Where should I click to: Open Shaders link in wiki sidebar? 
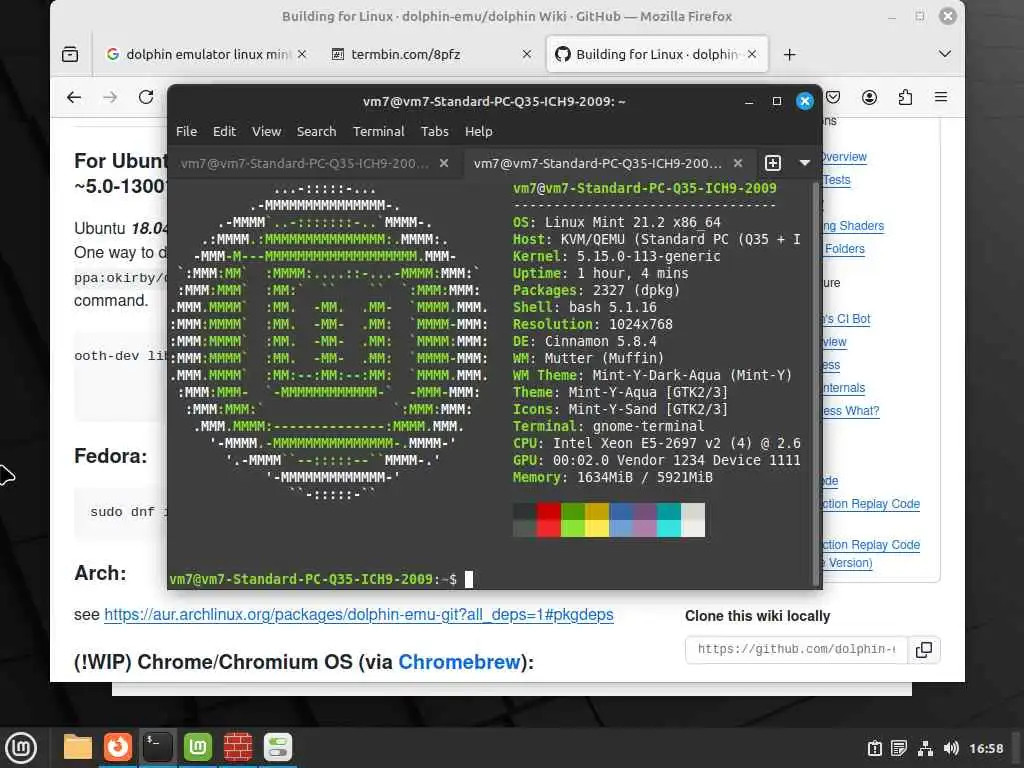pyautogui.click(x=854, y=226)
